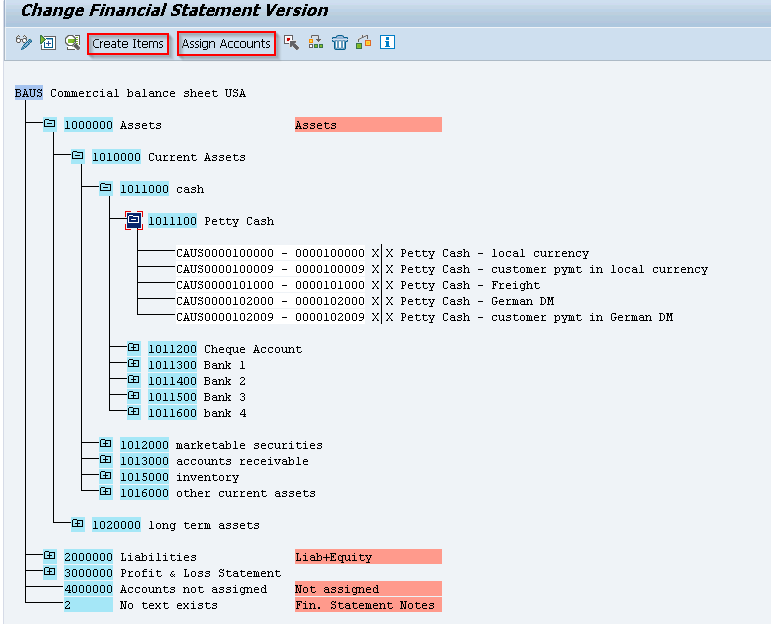Collapse the 1010000 Current Assets node
The height and width of the screenshot is (624, 771).
click(x=78, y=155)
